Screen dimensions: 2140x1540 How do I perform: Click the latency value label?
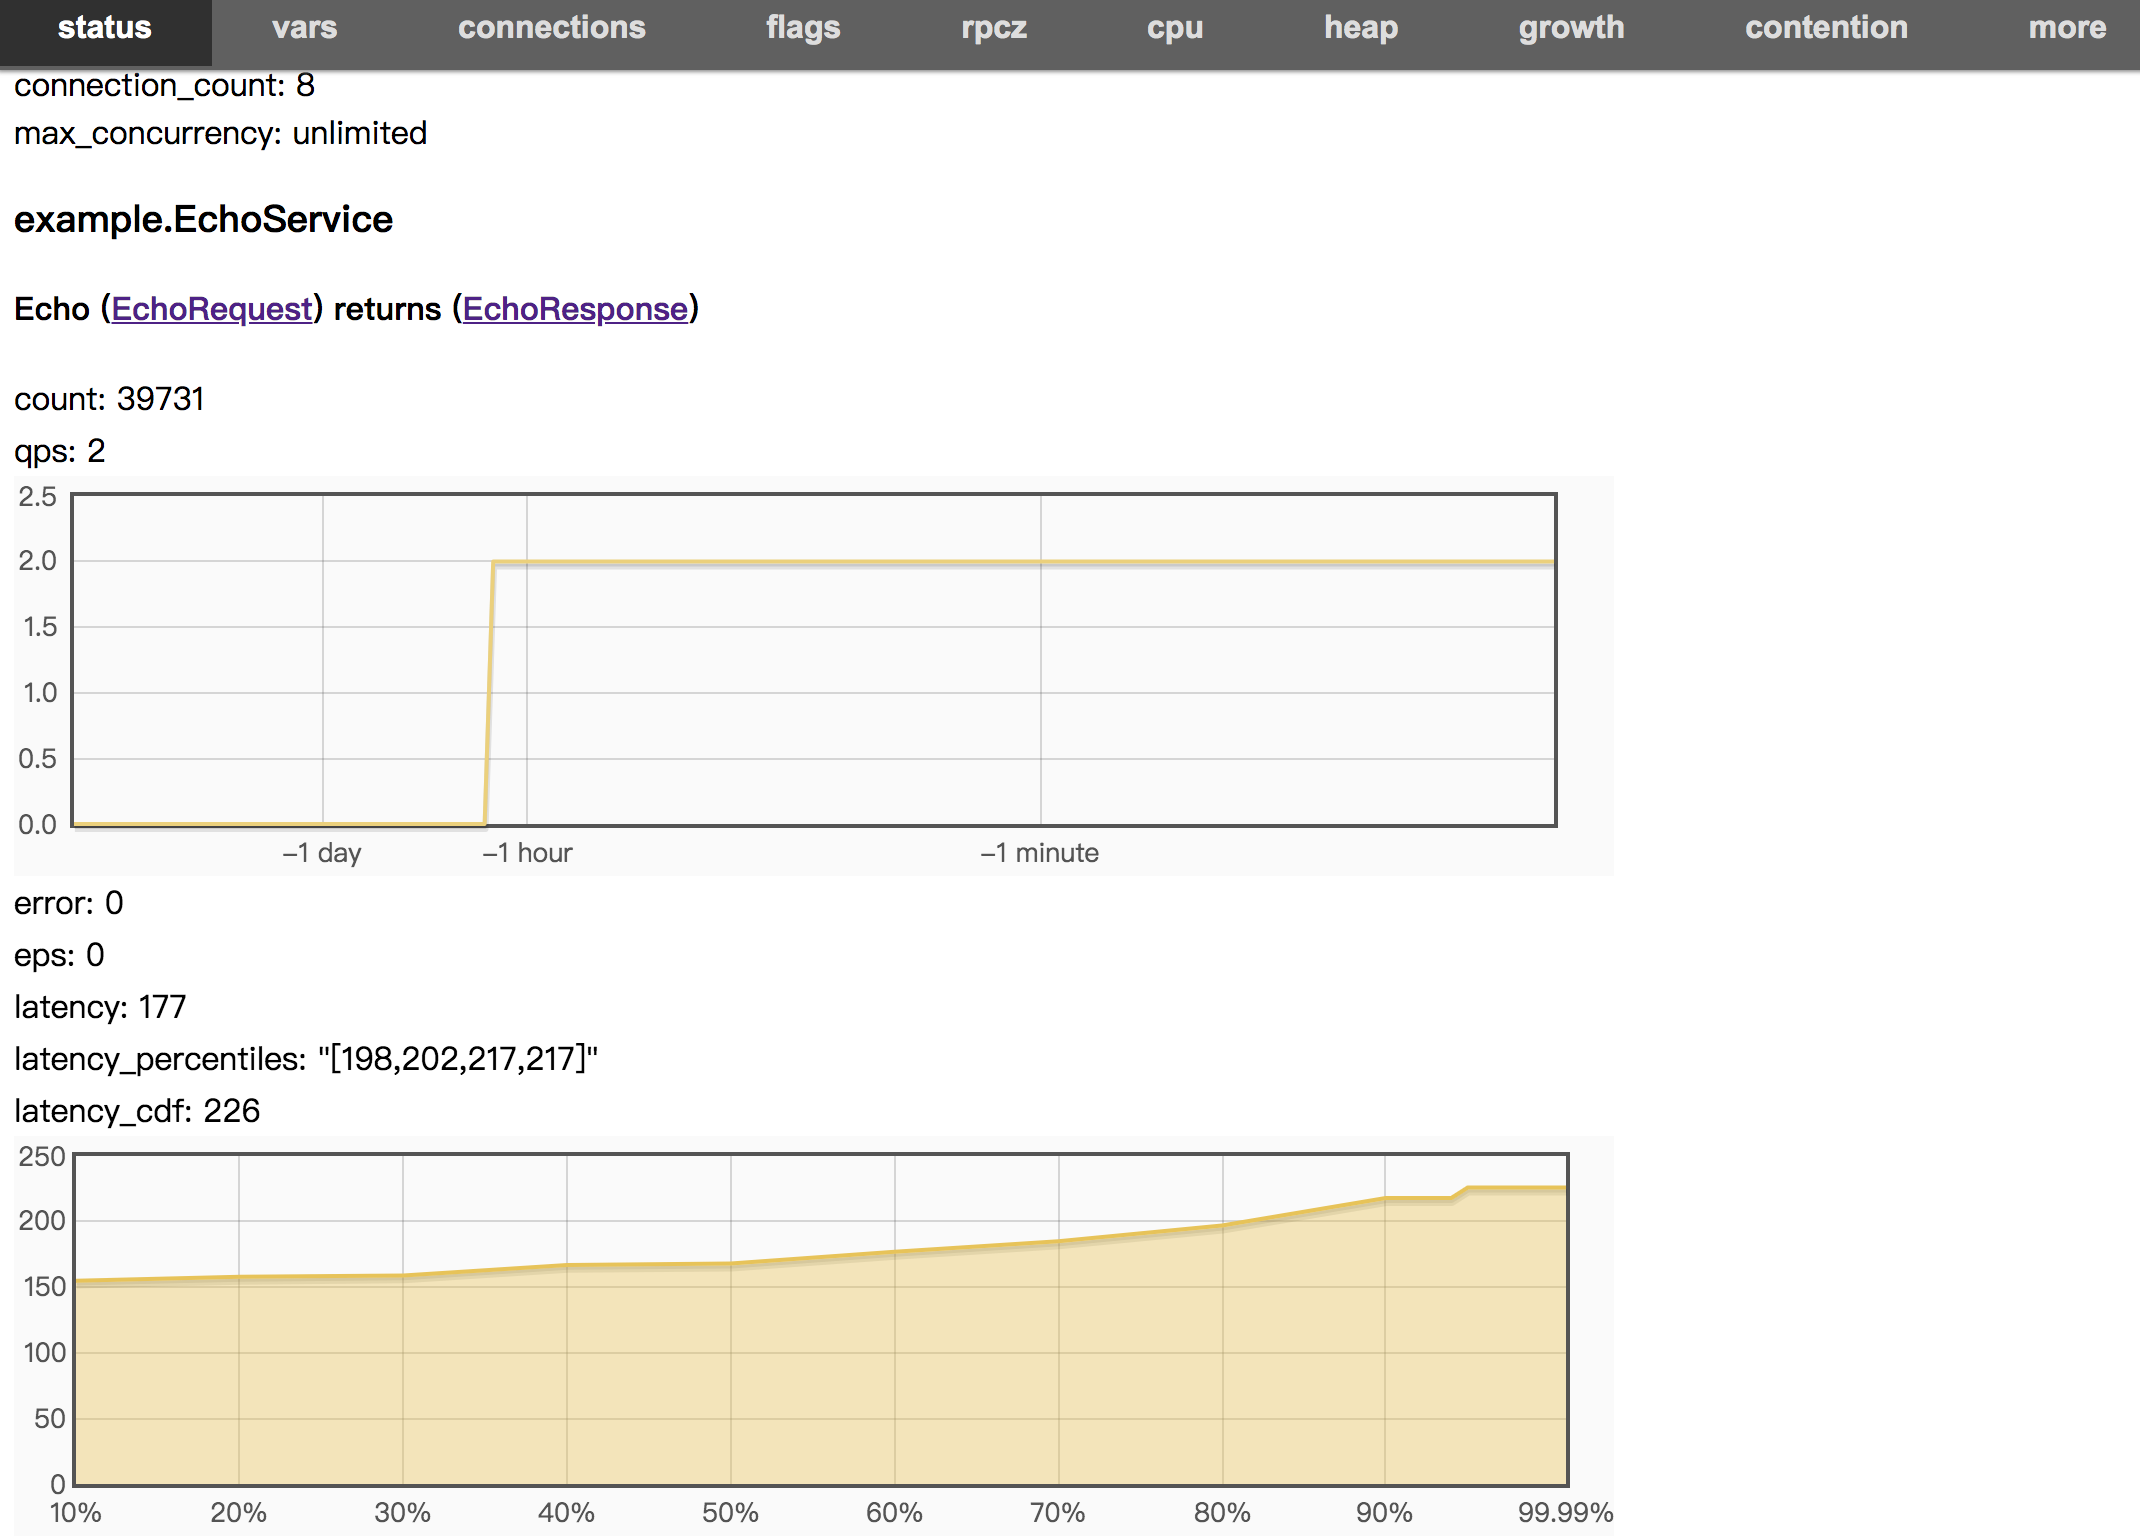pyautogui.click(x=100, y=1007)
